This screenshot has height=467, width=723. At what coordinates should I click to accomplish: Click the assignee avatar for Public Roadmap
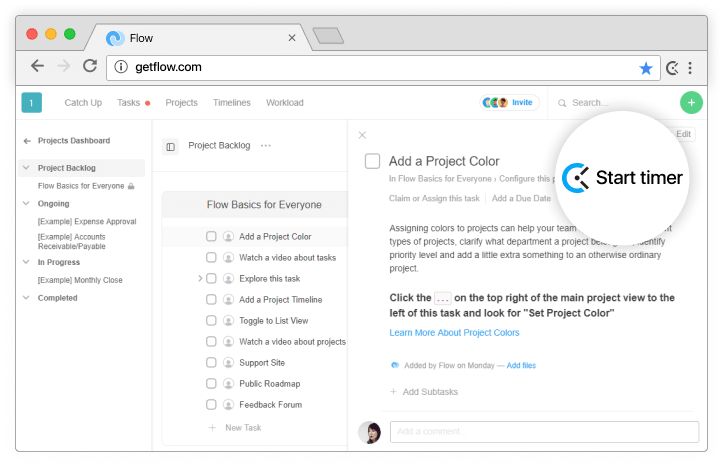click(228, 384)
